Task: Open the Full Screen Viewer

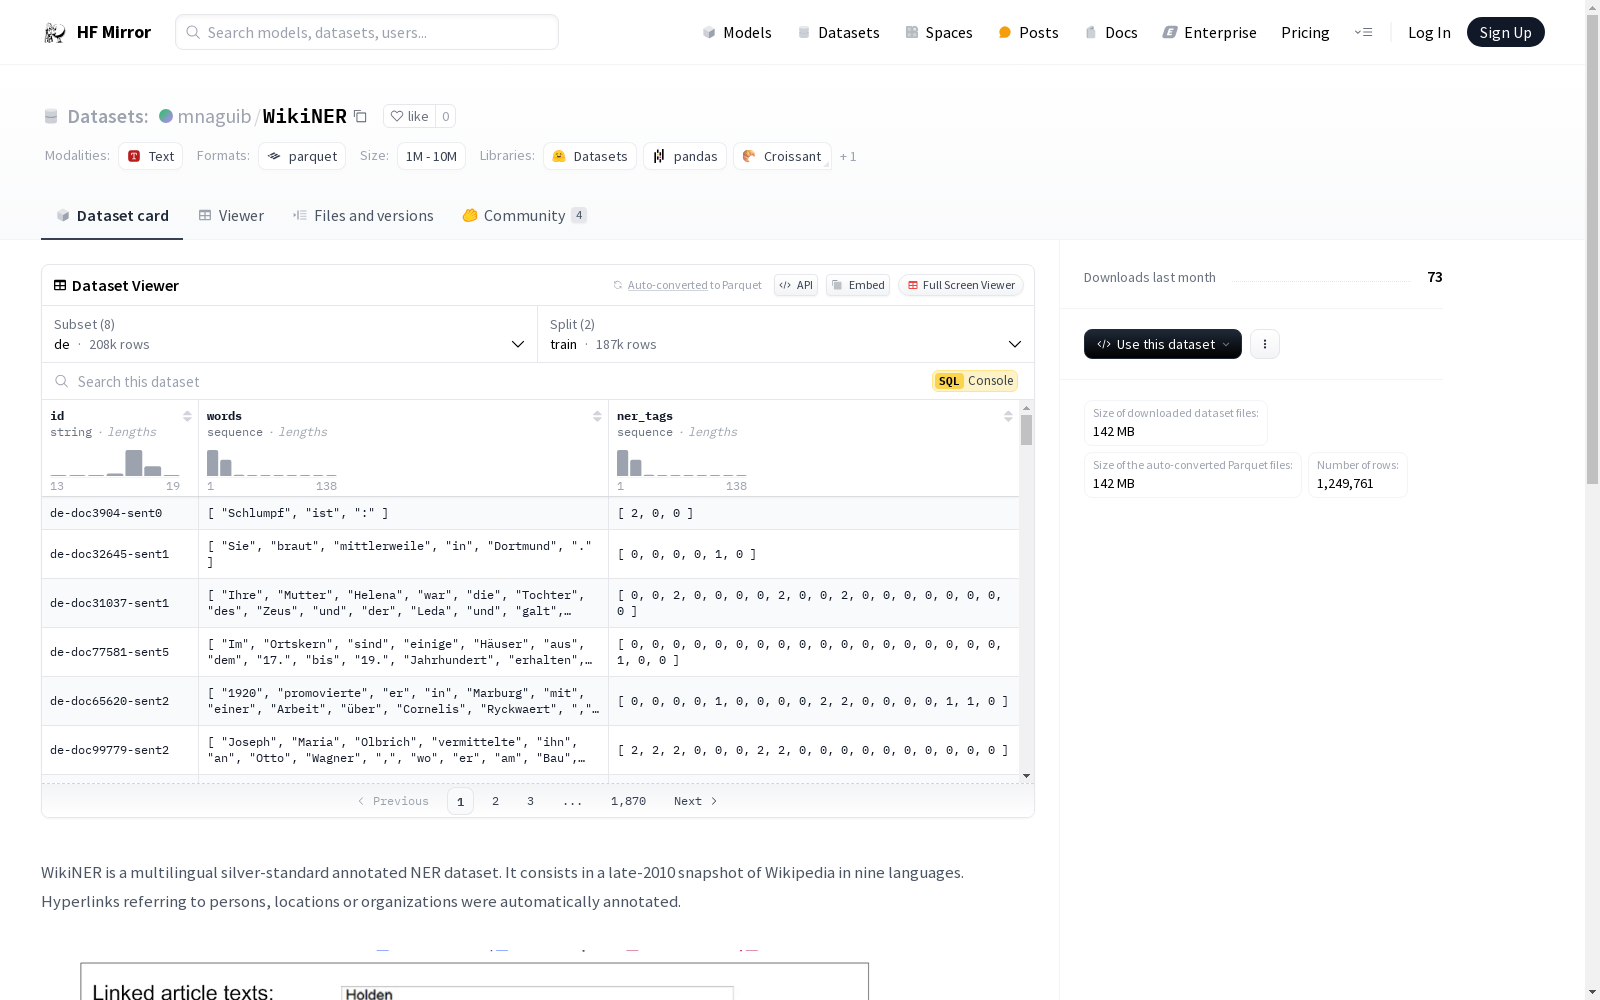Action: click(961, 285)
